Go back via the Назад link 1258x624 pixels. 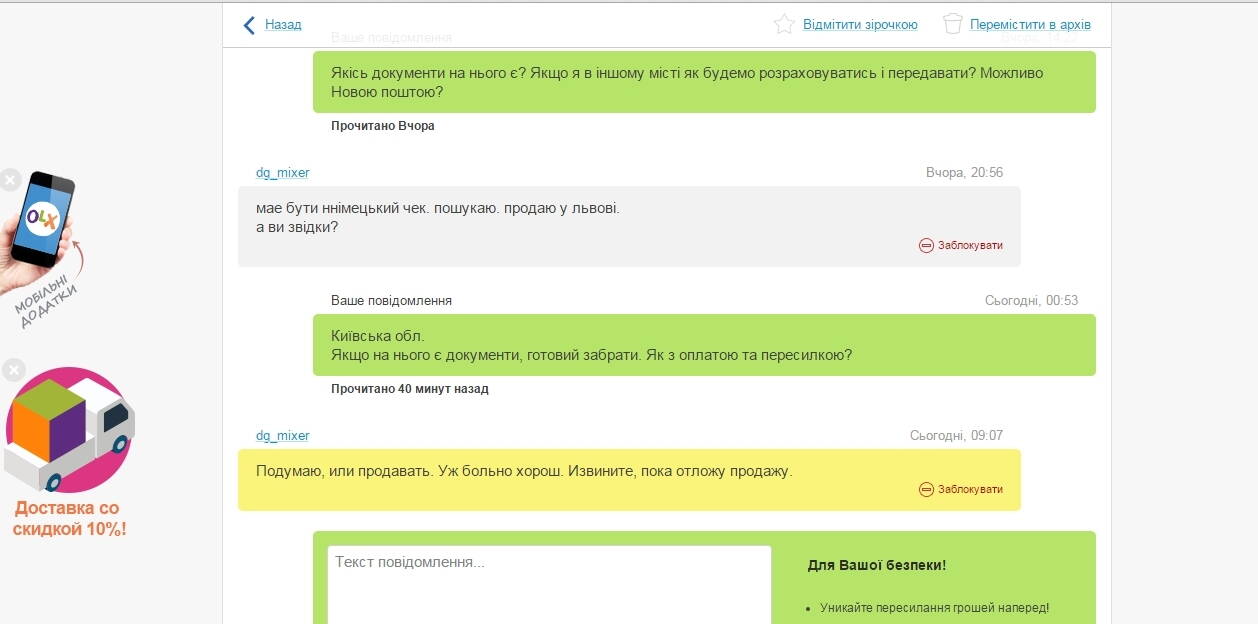[x=283, y=25]
